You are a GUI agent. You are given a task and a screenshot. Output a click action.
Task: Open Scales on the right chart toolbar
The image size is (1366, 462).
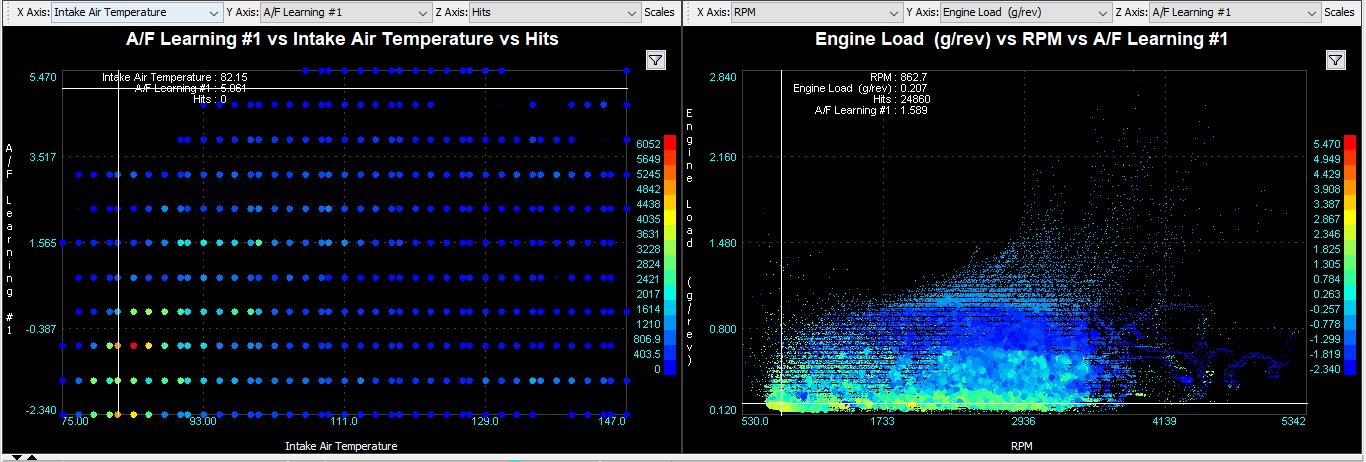click(1340, 13)
